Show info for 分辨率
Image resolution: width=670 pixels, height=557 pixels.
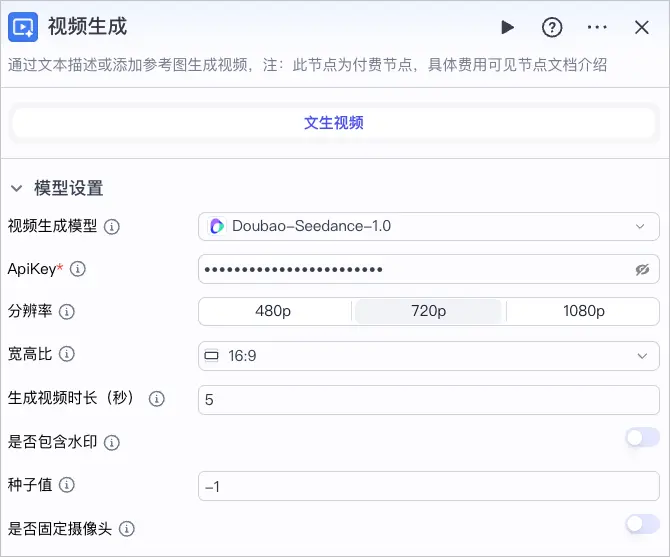[67, 311]
